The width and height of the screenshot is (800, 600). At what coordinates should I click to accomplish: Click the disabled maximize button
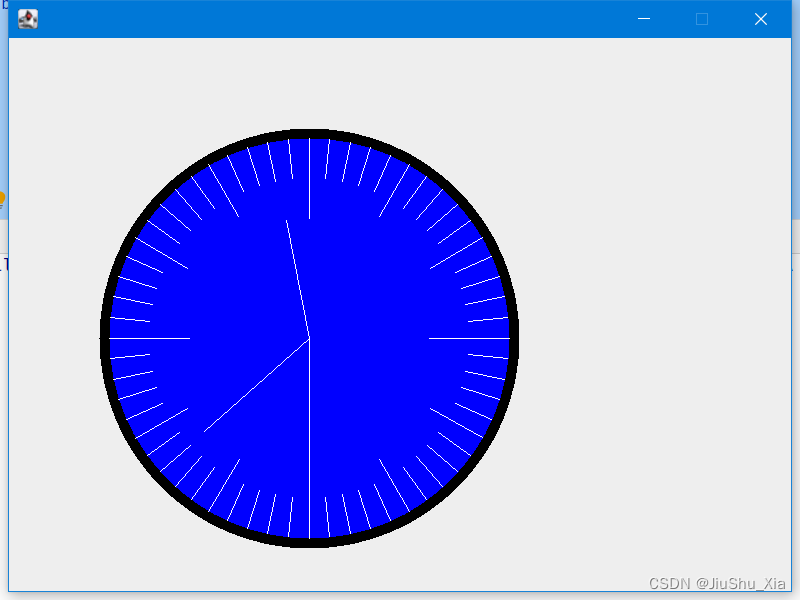coord(702,19)
